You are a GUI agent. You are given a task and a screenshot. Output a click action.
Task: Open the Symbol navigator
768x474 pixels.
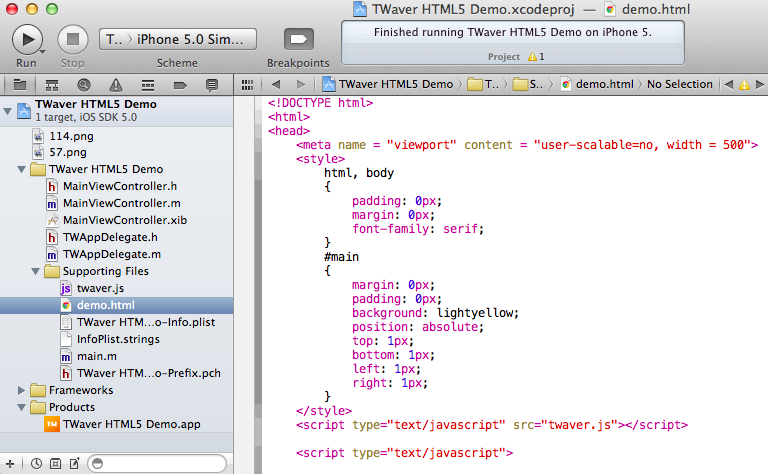click(x=52, y=85)
